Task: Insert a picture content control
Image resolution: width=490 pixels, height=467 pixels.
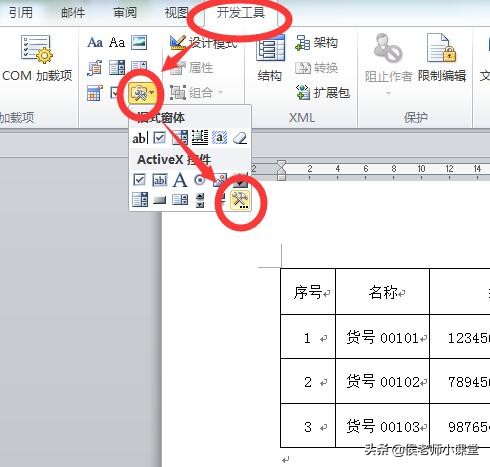Action: (139, 42)
